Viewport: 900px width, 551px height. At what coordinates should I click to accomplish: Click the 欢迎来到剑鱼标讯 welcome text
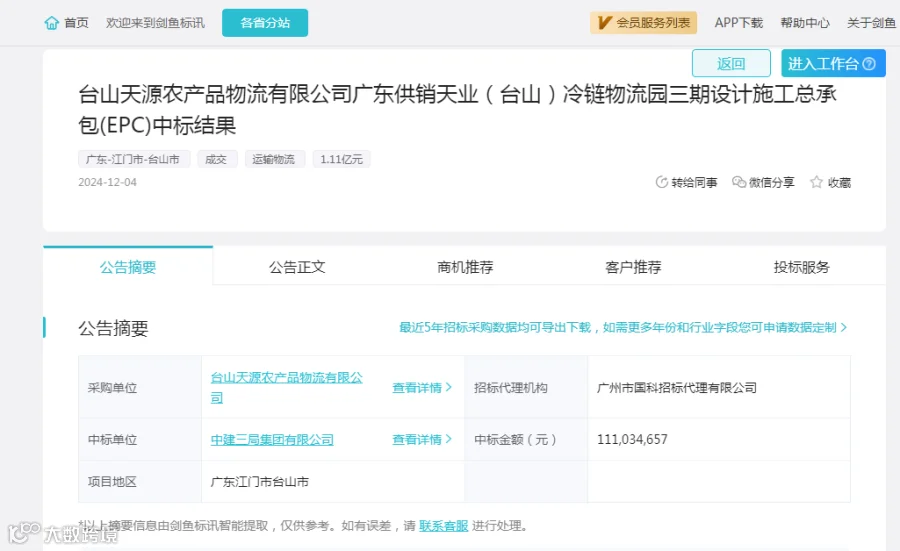[x=155, y=23]
